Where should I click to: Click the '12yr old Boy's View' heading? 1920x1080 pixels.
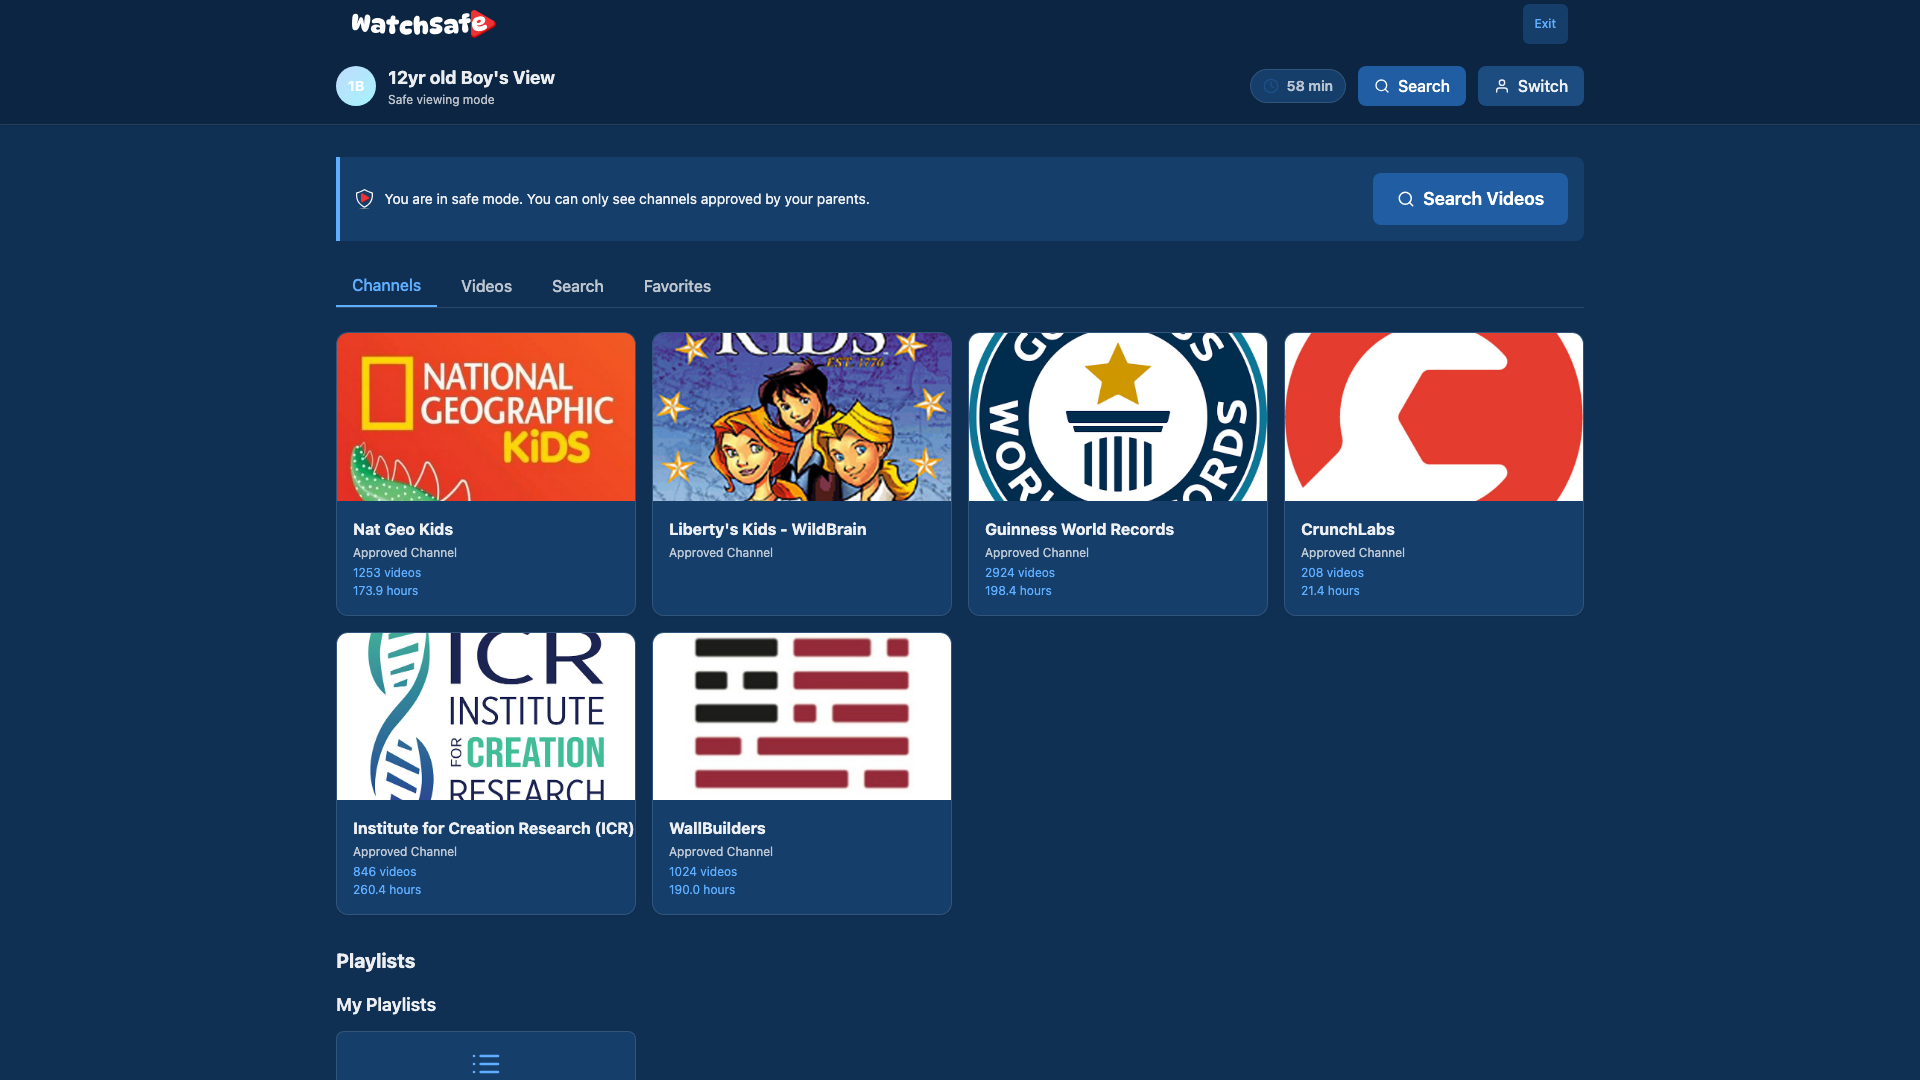(471, 77)
